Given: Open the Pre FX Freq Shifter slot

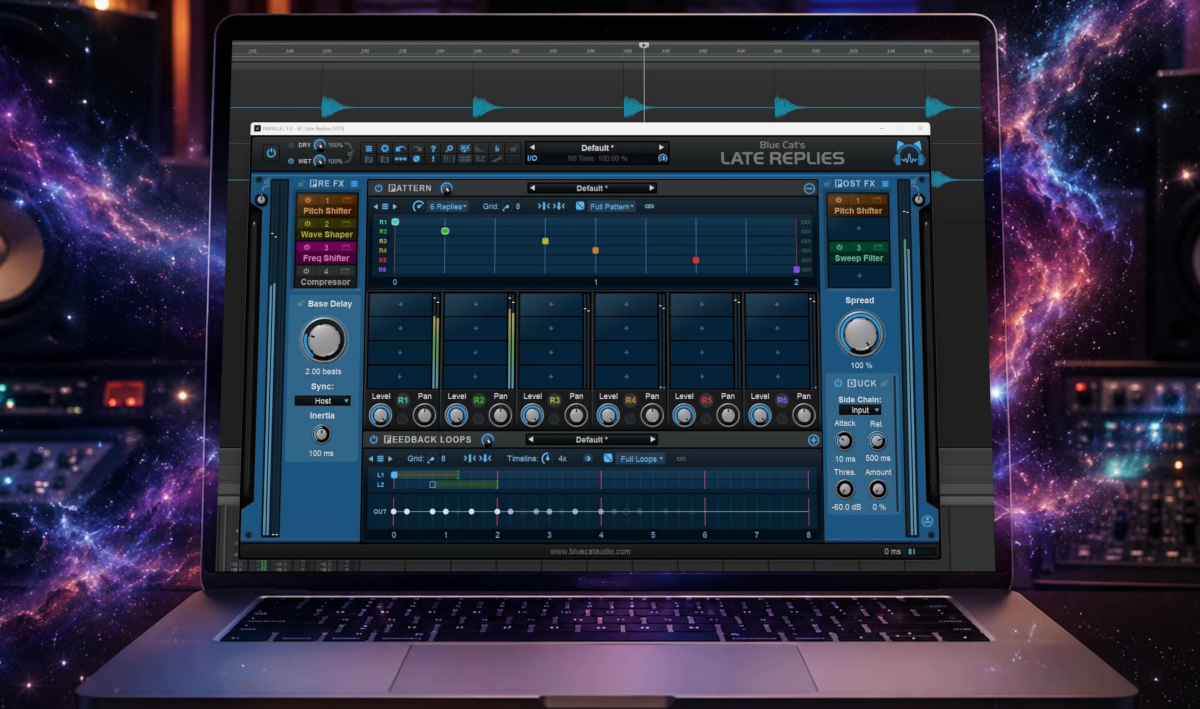Looking at the screenshot, I should 327,258.
